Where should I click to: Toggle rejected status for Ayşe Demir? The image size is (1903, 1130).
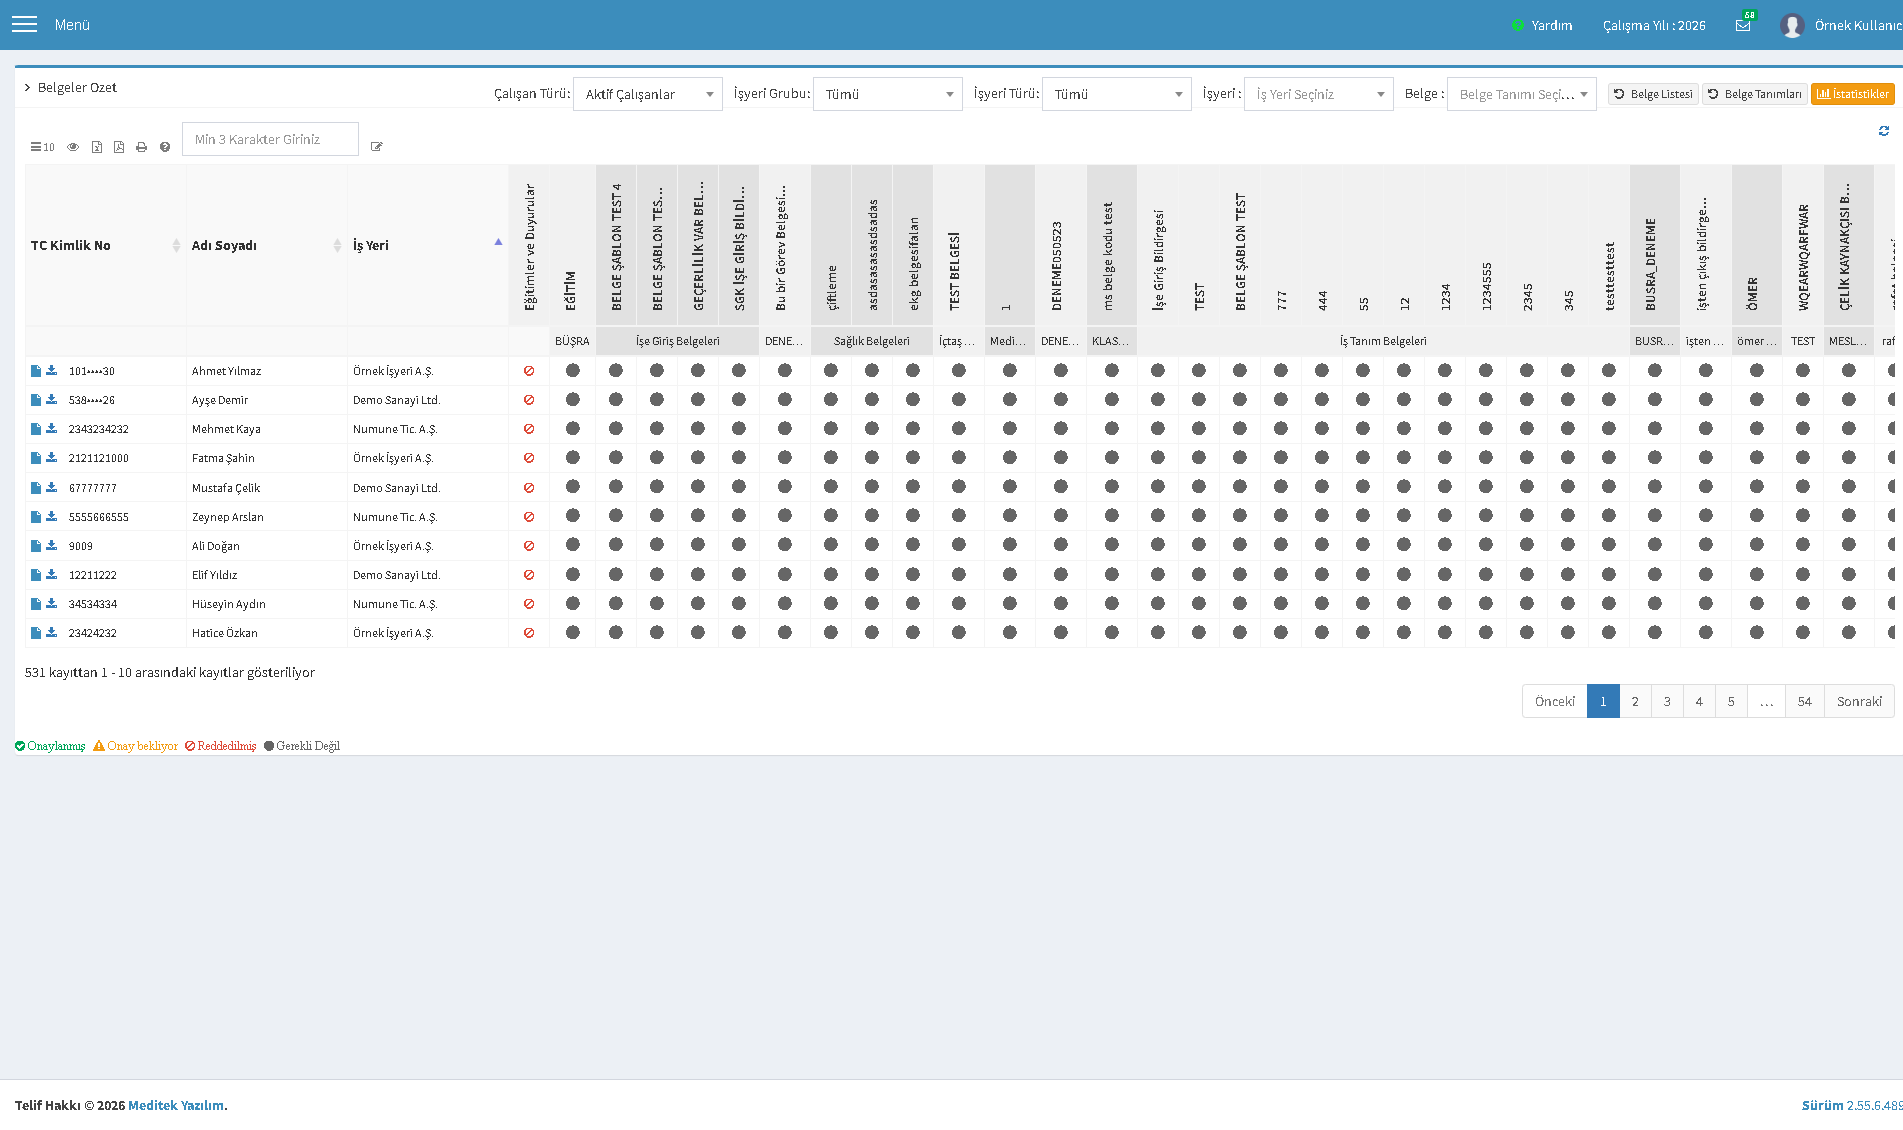click(529, 400)
